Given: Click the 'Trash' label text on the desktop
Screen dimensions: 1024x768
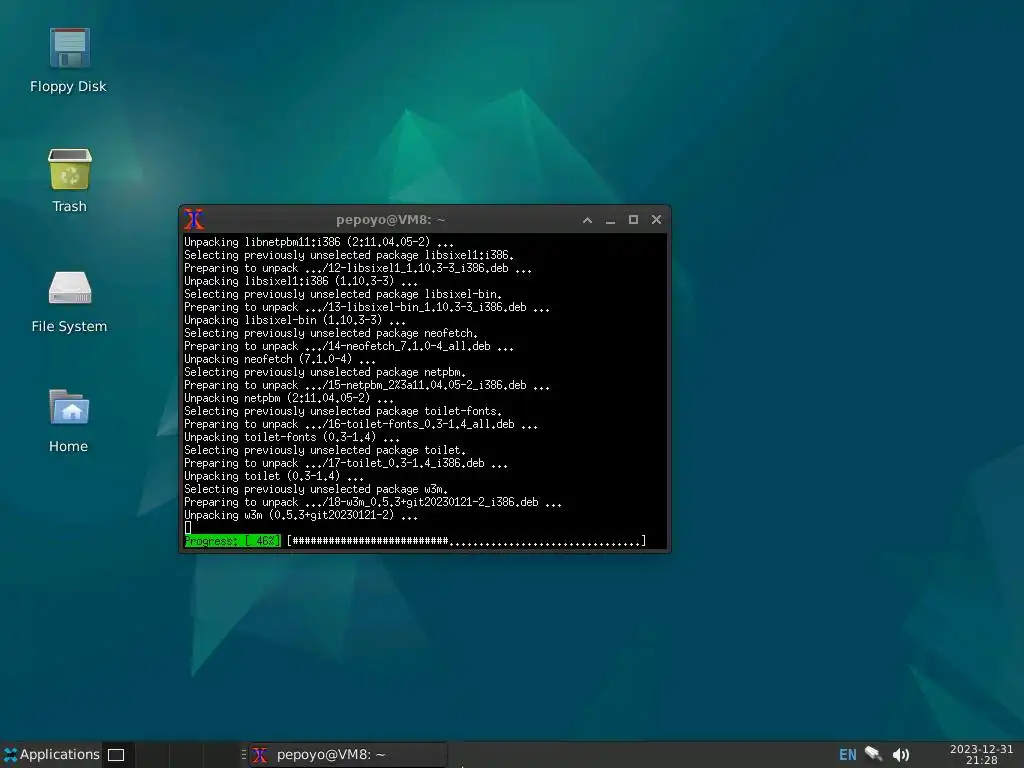Looking at the screenshot, I should point(69,206).
